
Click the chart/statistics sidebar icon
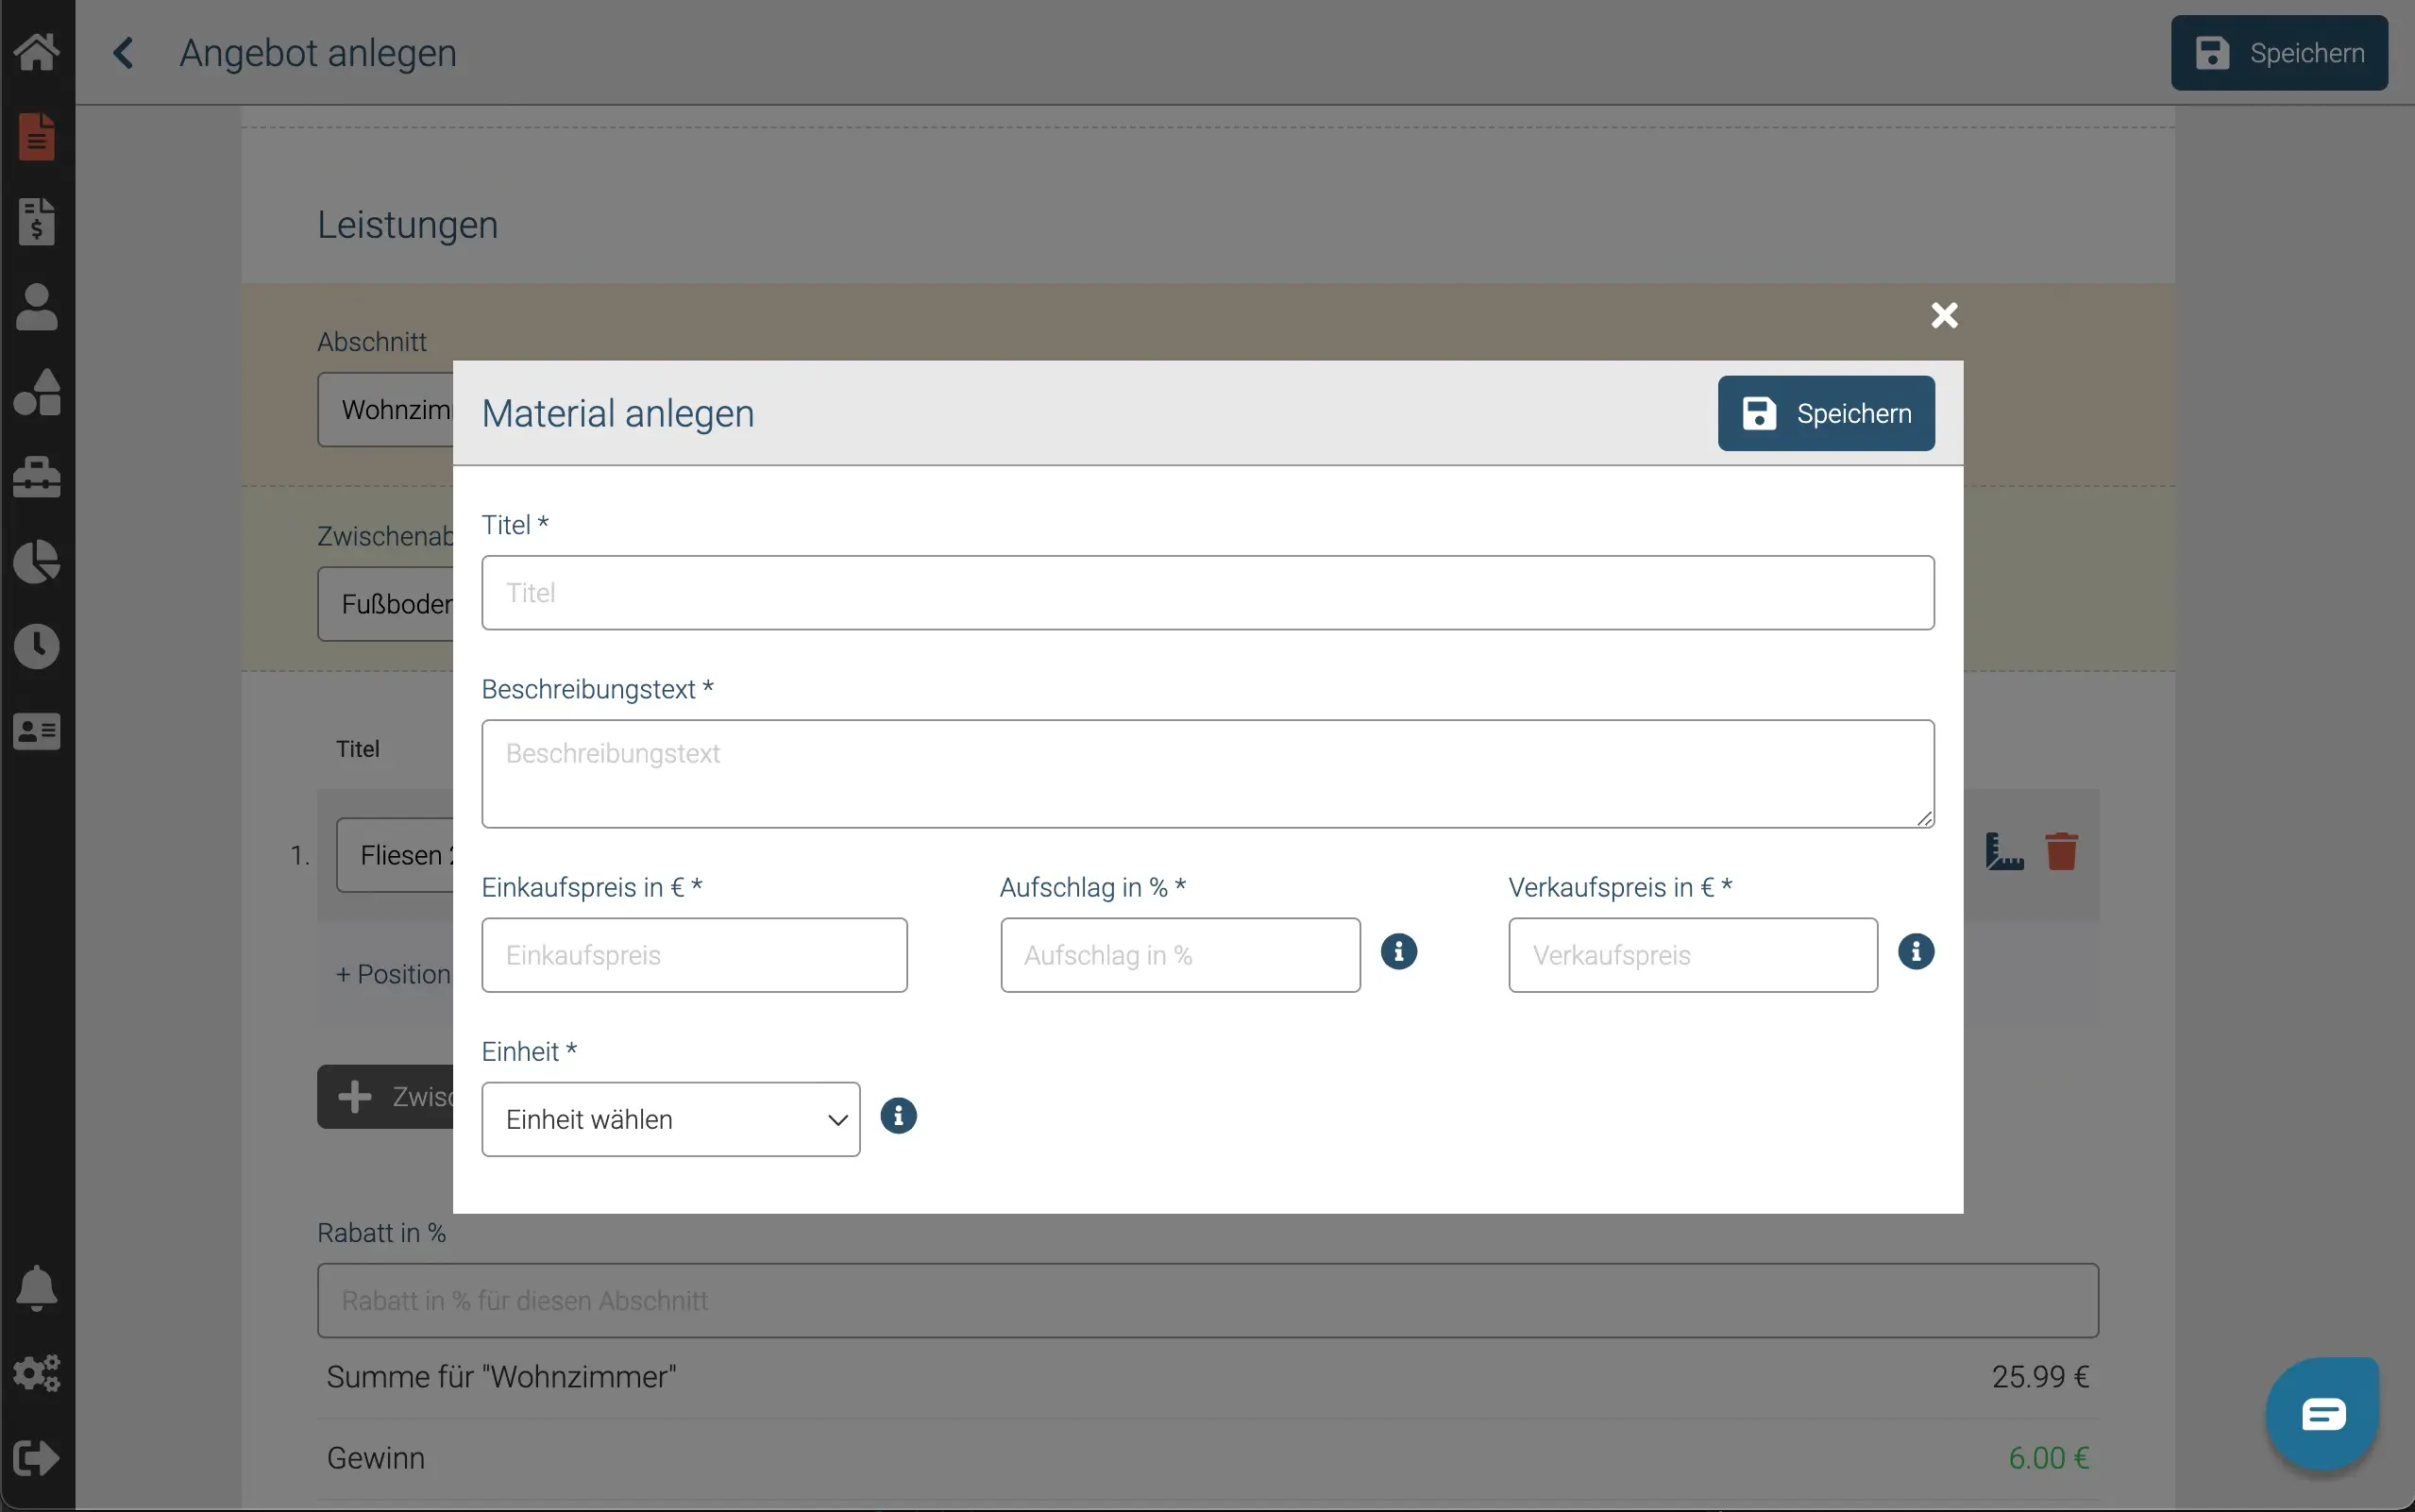coord(39,561)
